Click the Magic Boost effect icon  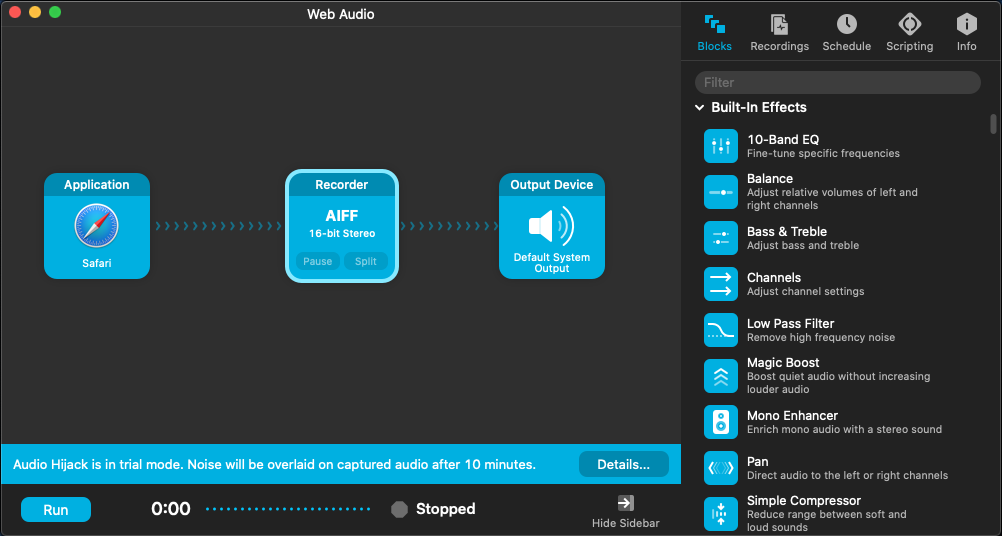[721, 376]
